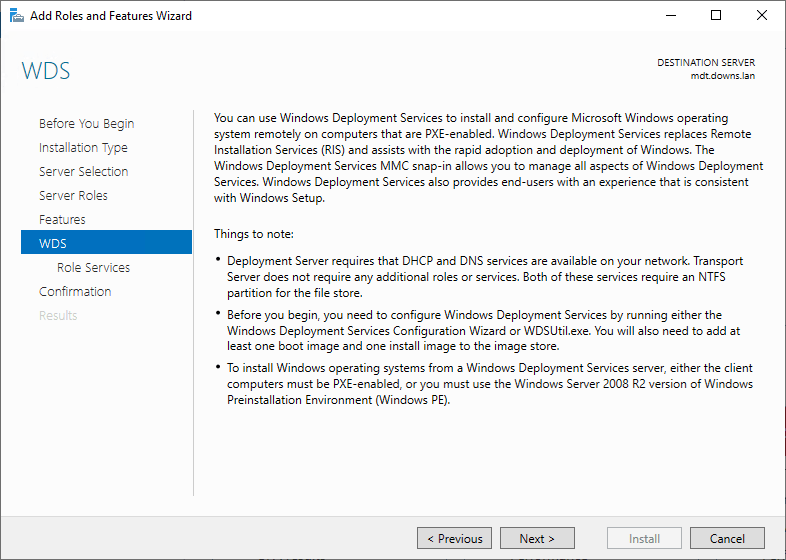Cancel the wizard

(727, 539)
